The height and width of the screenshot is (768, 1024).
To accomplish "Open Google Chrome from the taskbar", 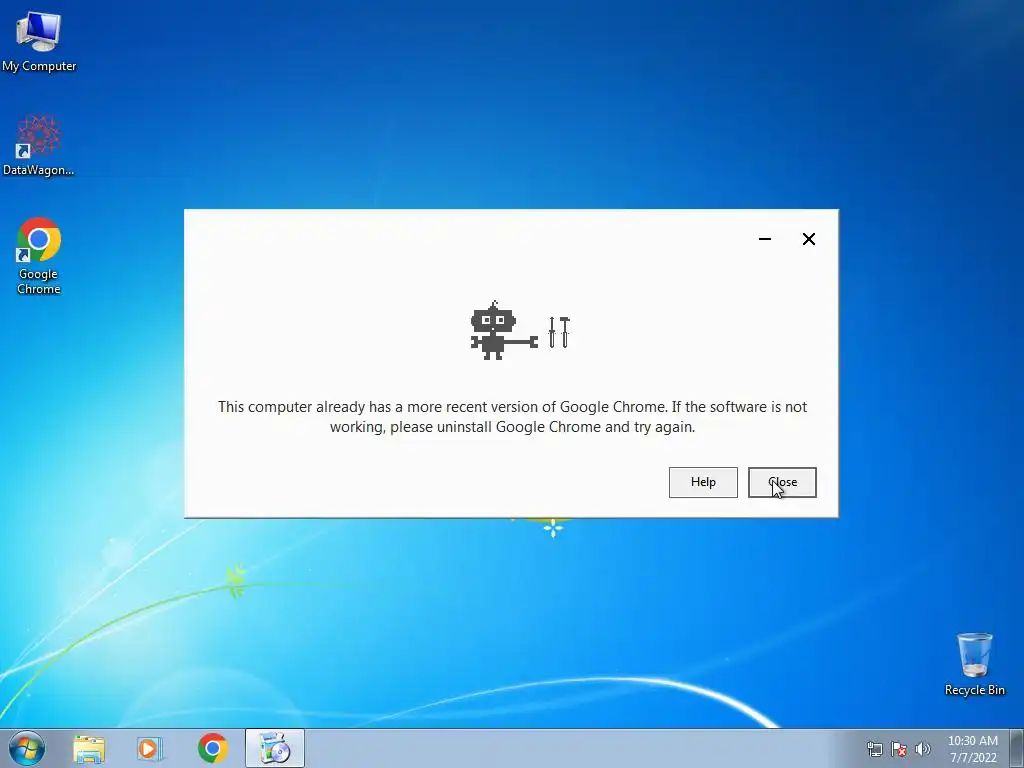I will click(213, 748).
